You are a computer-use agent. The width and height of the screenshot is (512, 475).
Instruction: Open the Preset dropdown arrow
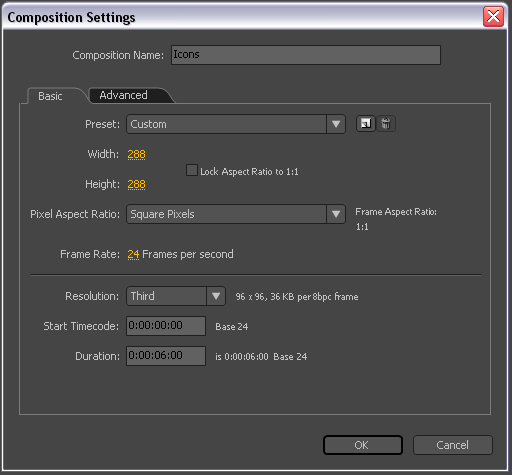[x=336, y=124]
